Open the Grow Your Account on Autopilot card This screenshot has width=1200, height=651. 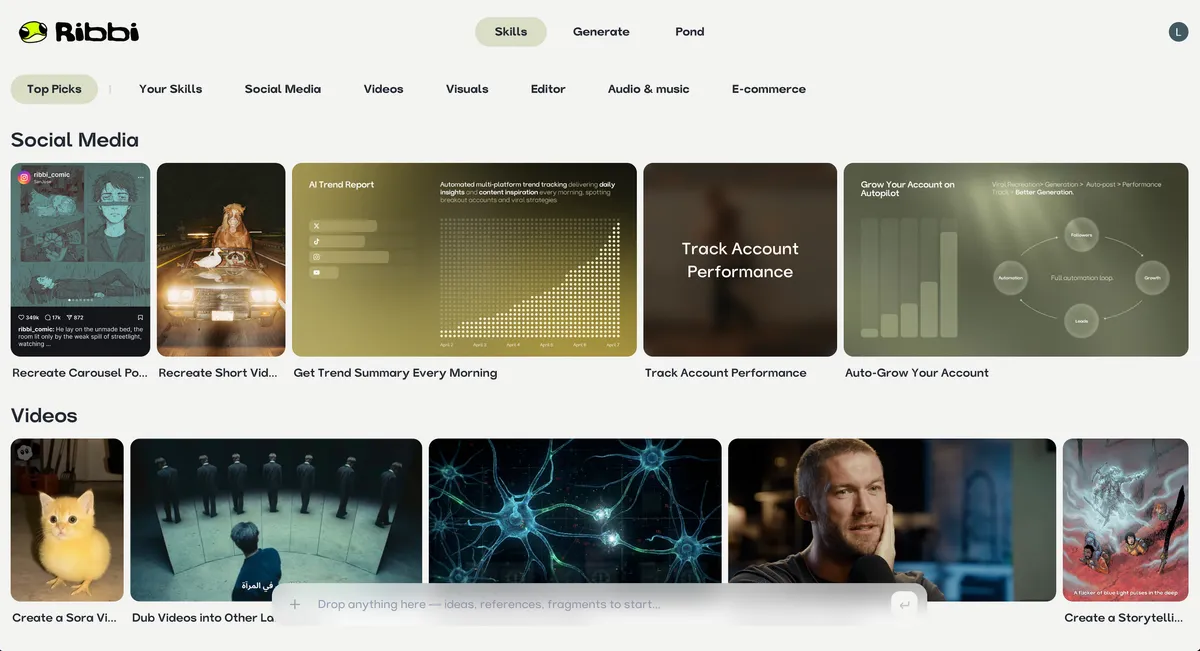(x=1016, y=260)
